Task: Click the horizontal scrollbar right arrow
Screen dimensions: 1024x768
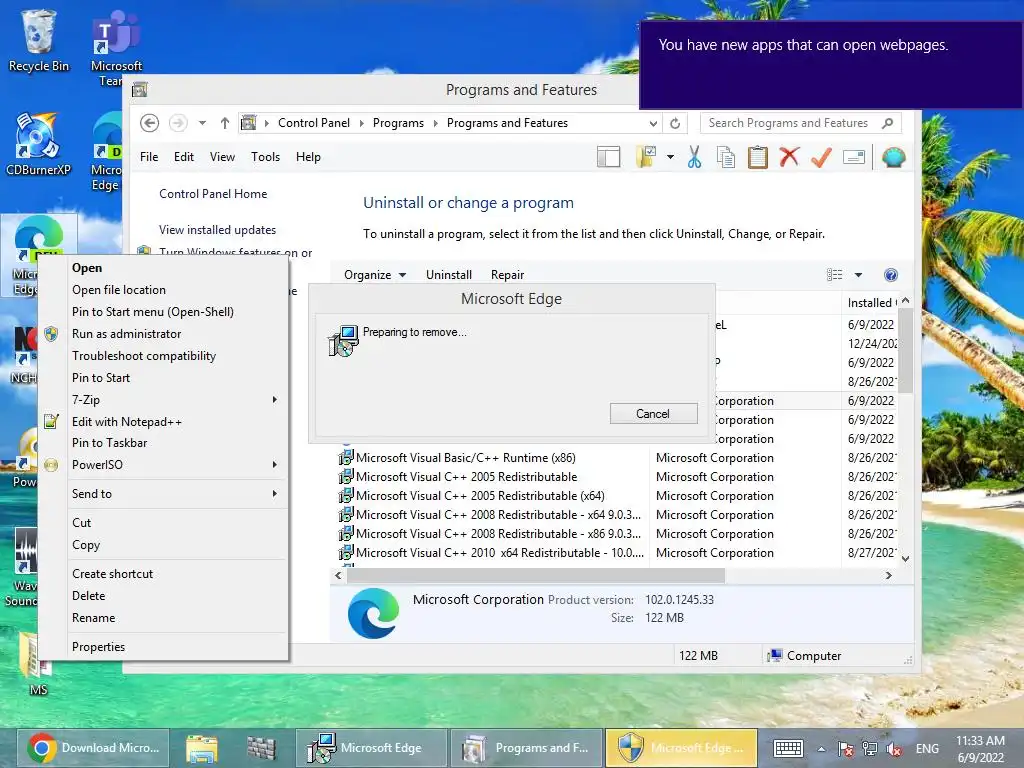Action: click(x=888, y=575)
